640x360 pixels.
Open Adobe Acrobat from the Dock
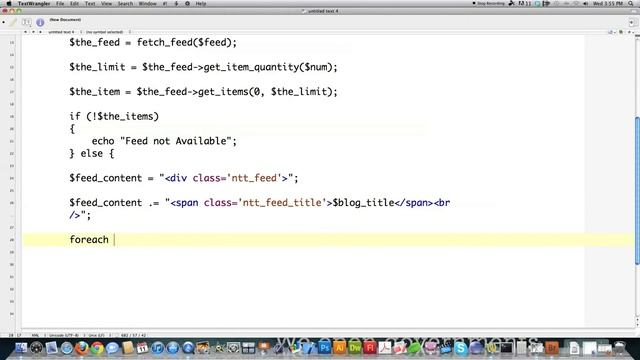(385, 348)
